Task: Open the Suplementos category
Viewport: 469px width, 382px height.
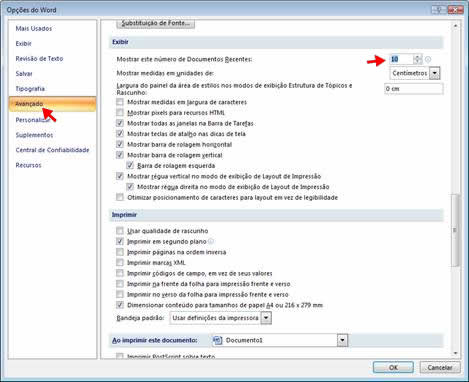Action: (x=34, y=135)
